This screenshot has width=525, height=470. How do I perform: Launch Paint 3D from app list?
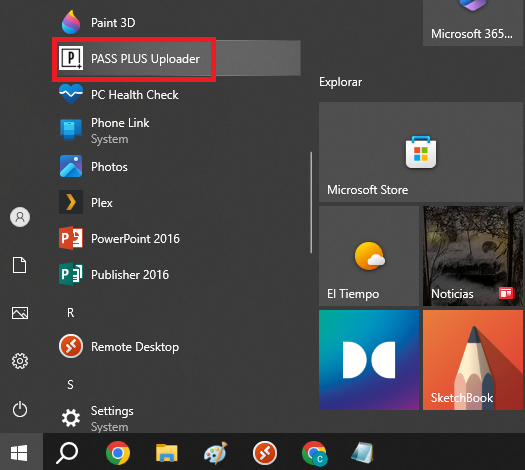point(177,22)
